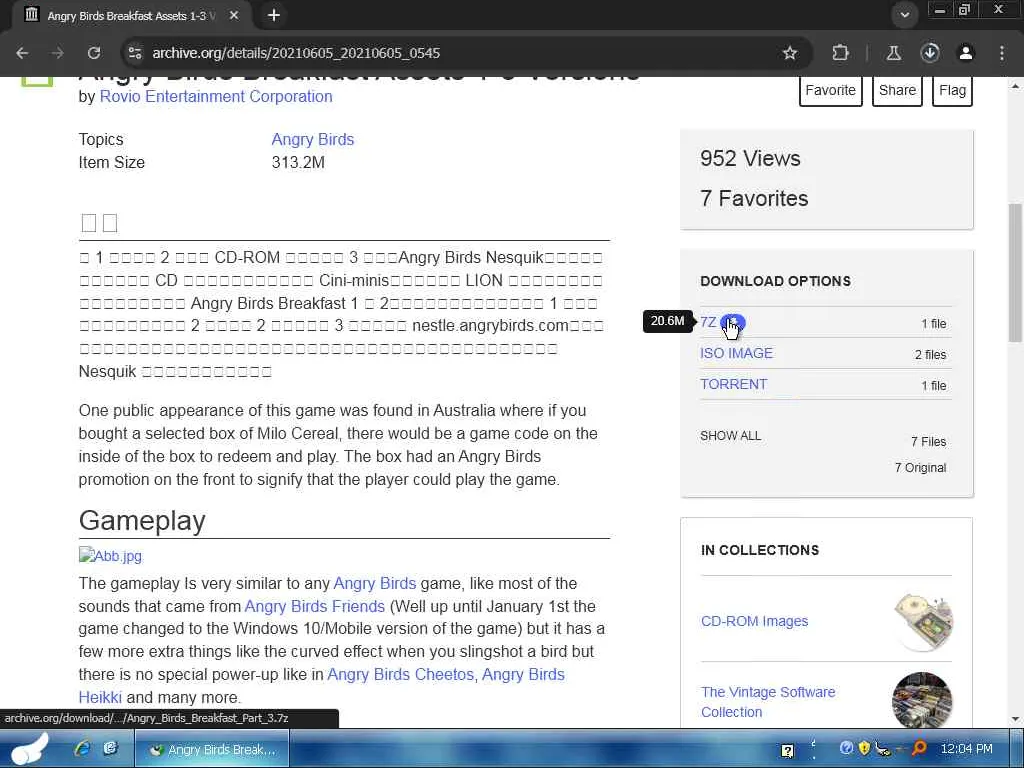Click the download icon next to 7Z
The height and width of the screenshot is (768, 1024).
click(x=732, y=323)
